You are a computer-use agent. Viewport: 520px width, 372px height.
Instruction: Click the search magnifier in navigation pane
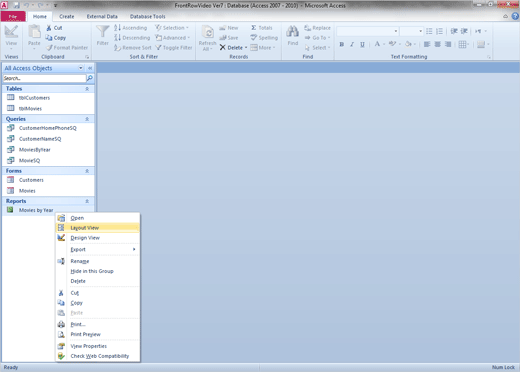tap(90, 78)
